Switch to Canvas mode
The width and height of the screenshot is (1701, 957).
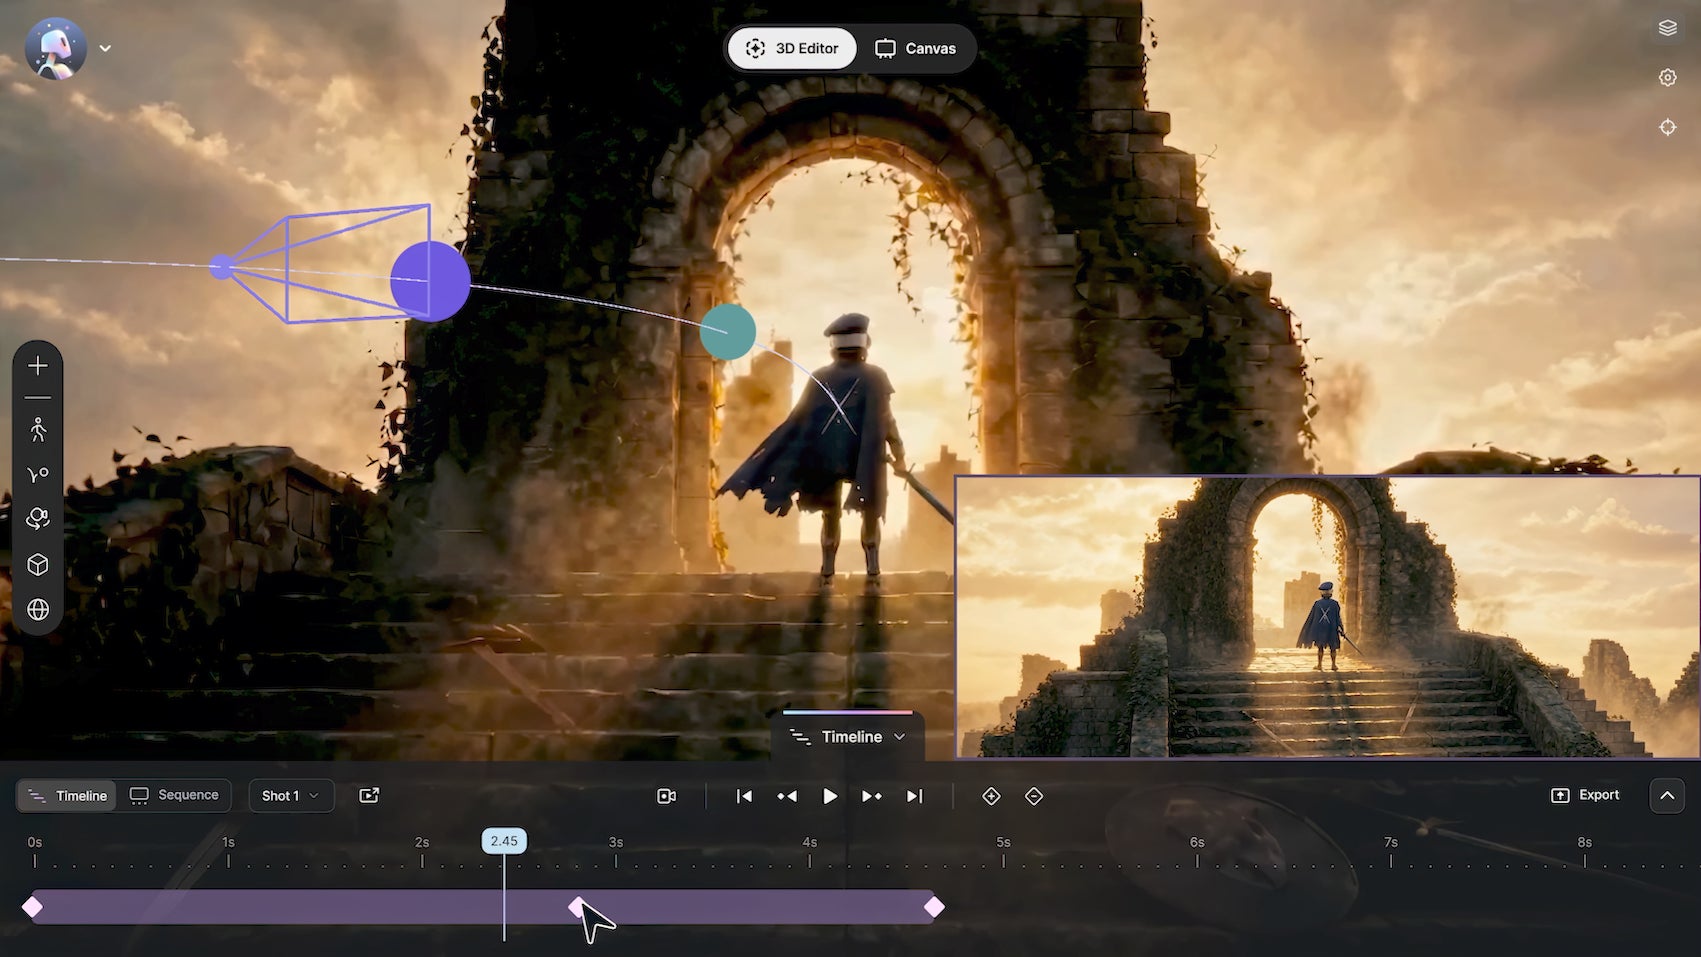pyautogui.click(x=915, y=48)
